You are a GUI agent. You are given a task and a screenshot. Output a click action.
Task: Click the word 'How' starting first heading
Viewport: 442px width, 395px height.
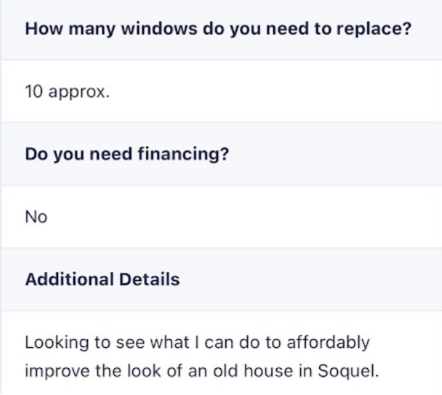(x=44, y=29)
